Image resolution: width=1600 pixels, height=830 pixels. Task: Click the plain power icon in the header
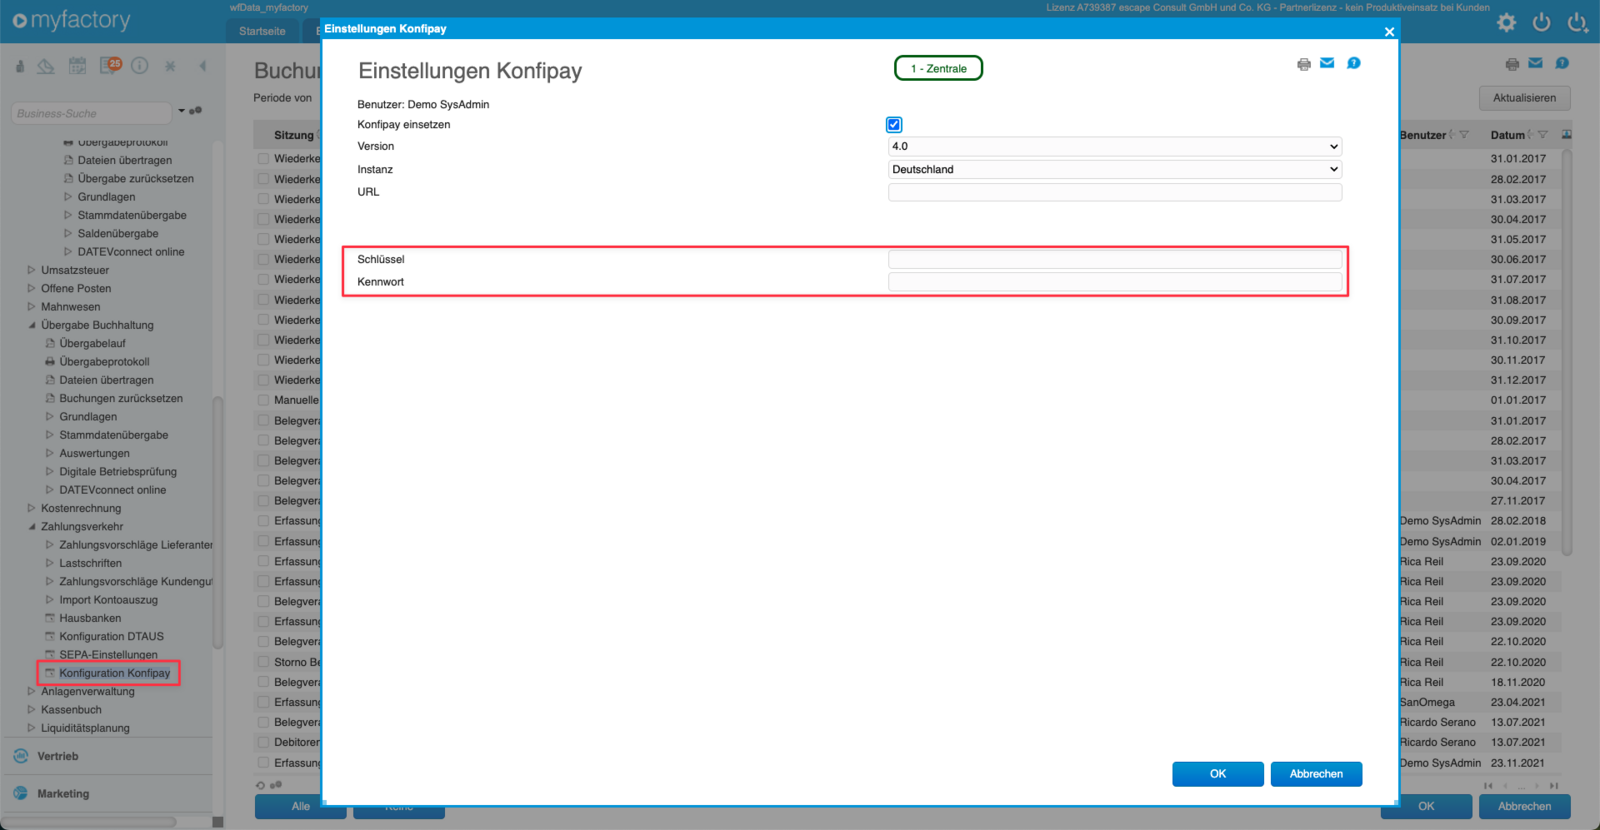coord(1541,22)
